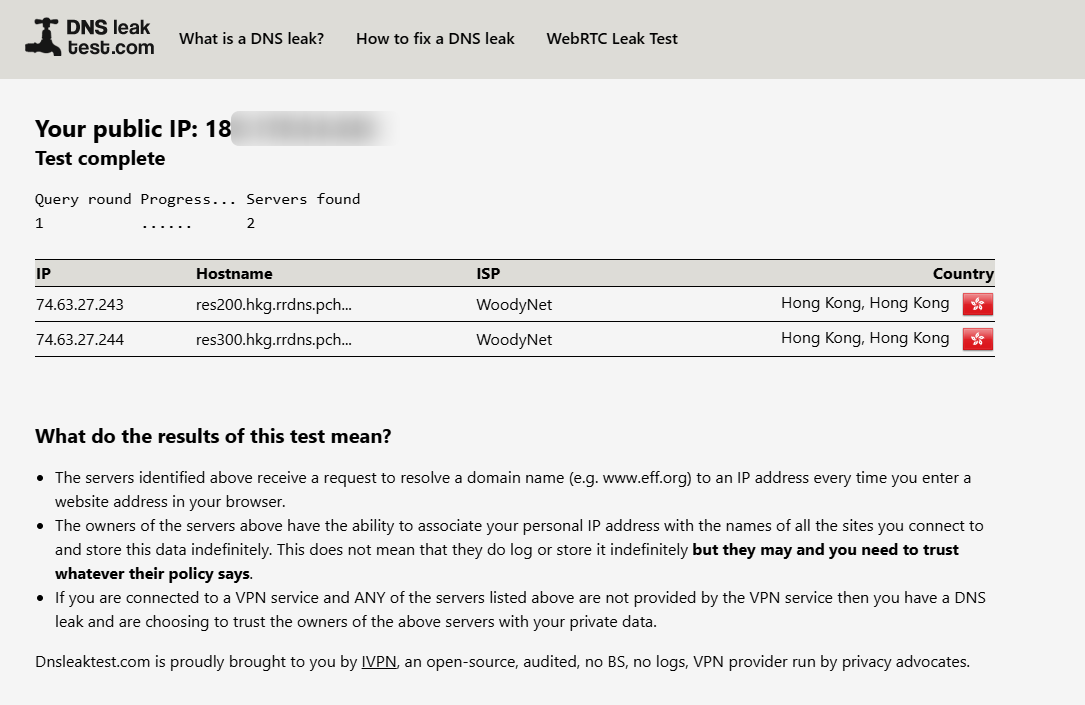Select the IP address 74.63.27.243

click(80, 305)
